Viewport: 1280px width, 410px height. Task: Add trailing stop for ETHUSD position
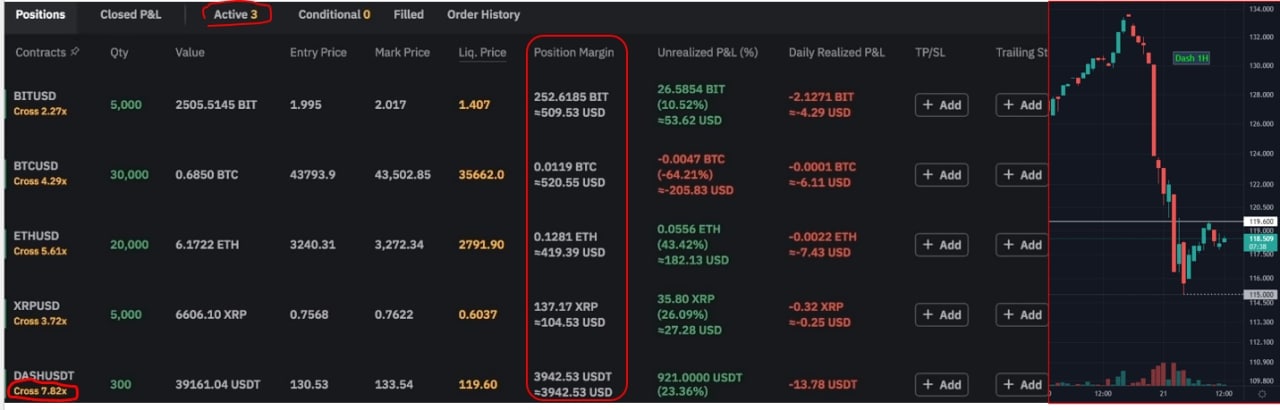coord(1021,245)
